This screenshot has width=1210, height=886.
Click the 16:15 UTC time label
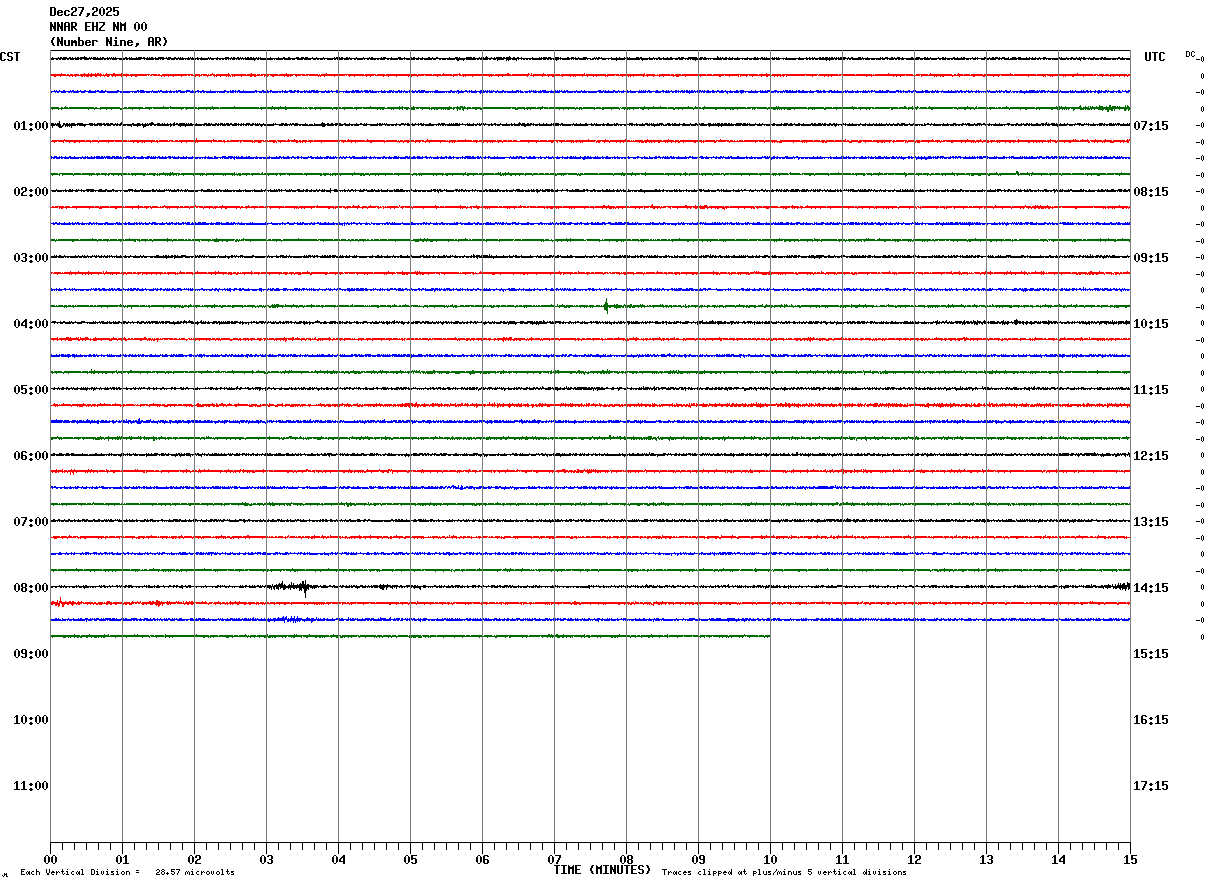pos(1151,720)
